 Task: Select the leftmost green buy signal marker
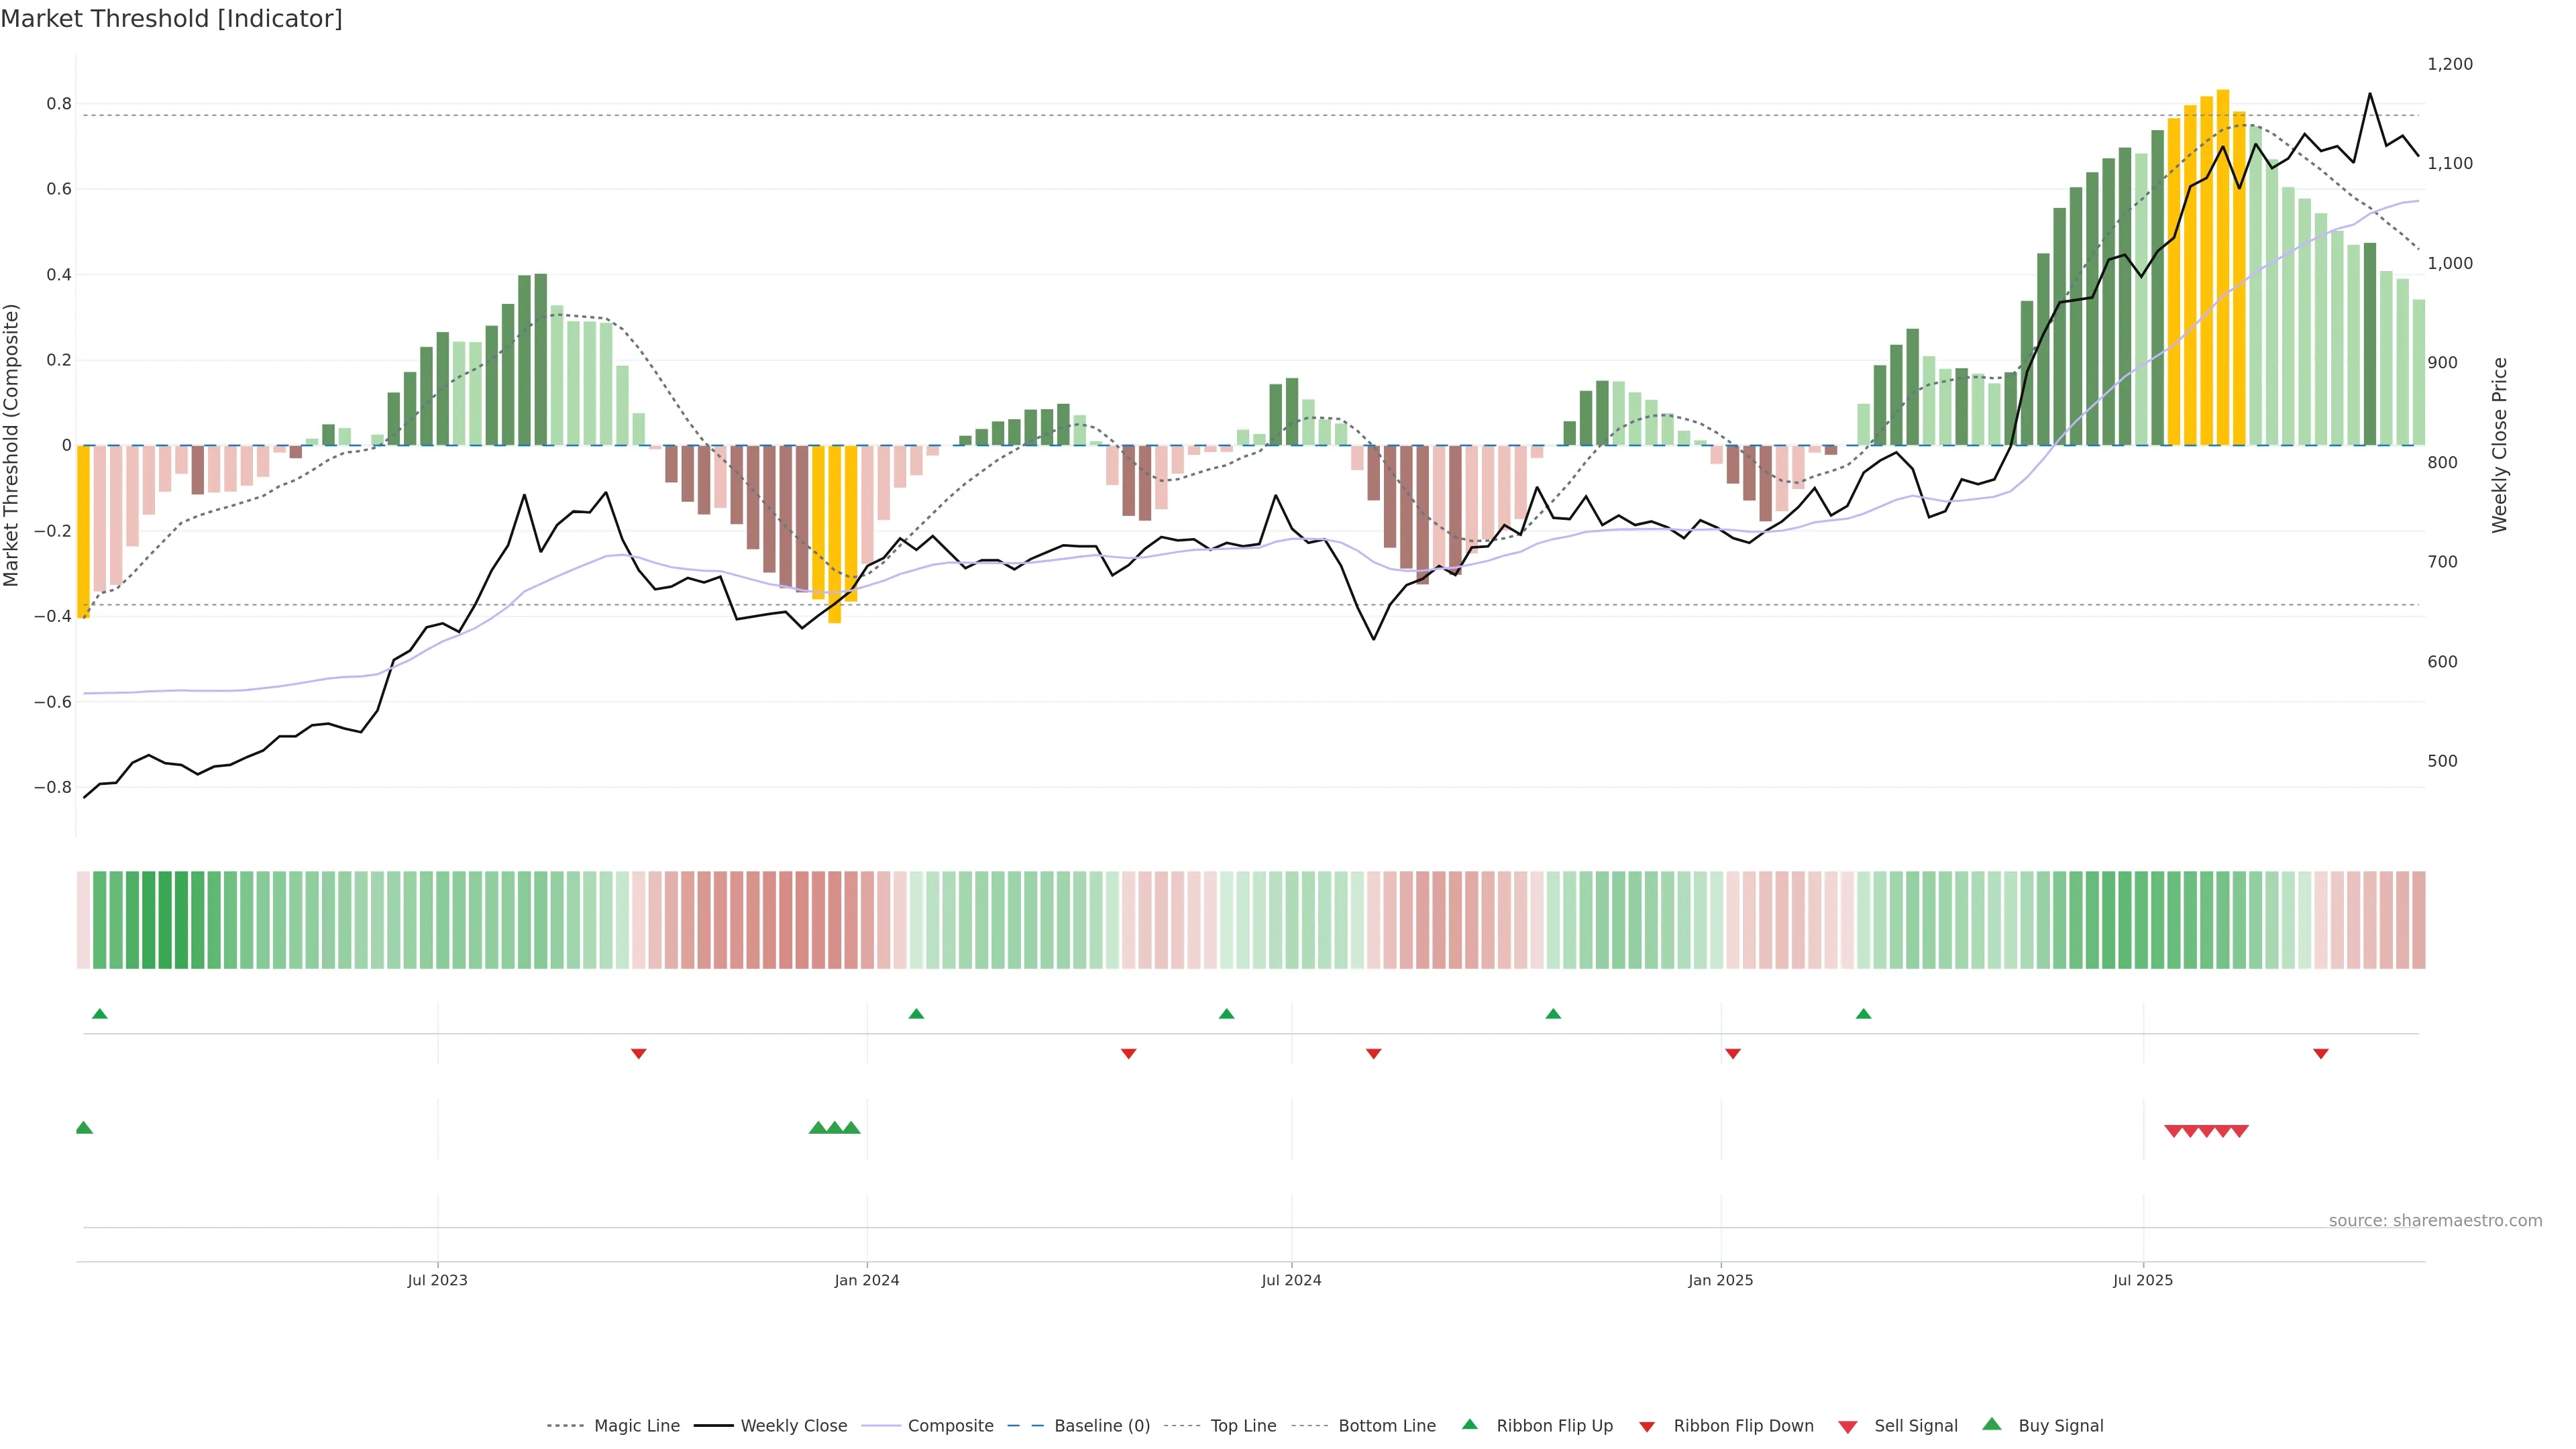pyautogui.click(x=84, y=1128)
